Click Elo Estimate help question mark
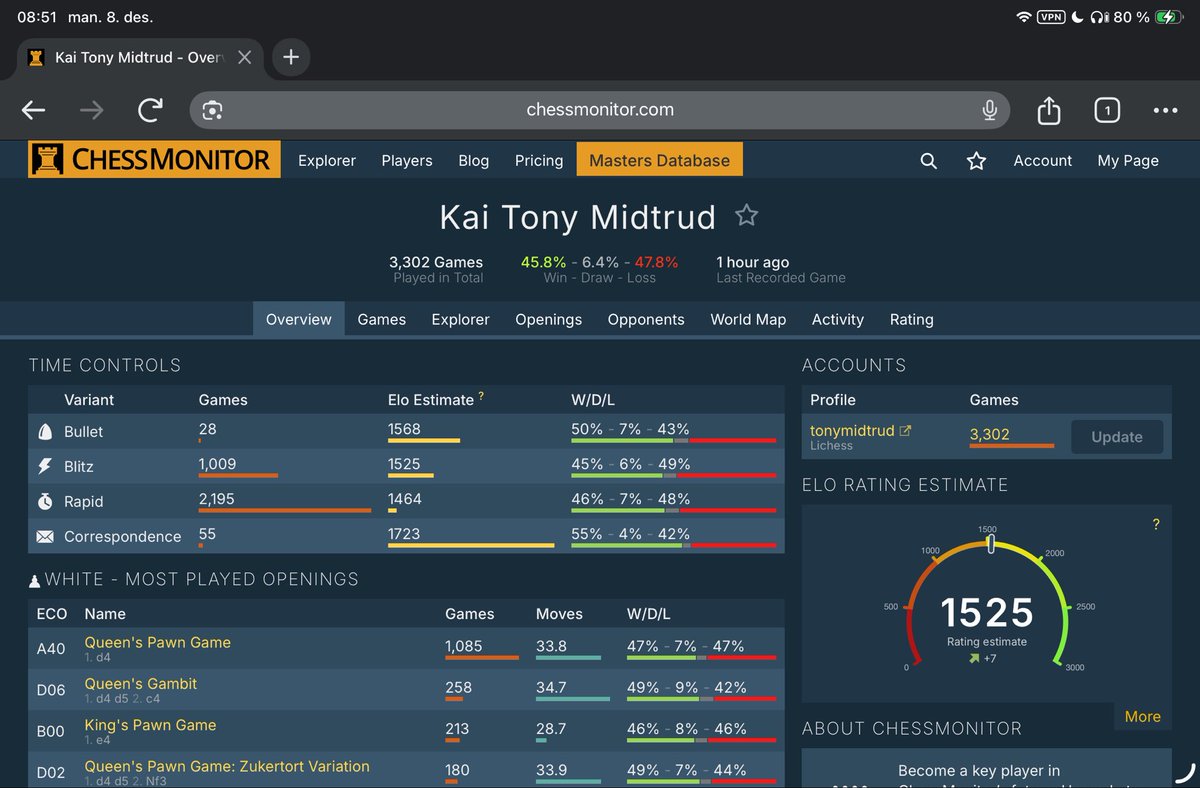Viewport: 1200px width, 788px height. pyautogui.click(x=481, y=397)
